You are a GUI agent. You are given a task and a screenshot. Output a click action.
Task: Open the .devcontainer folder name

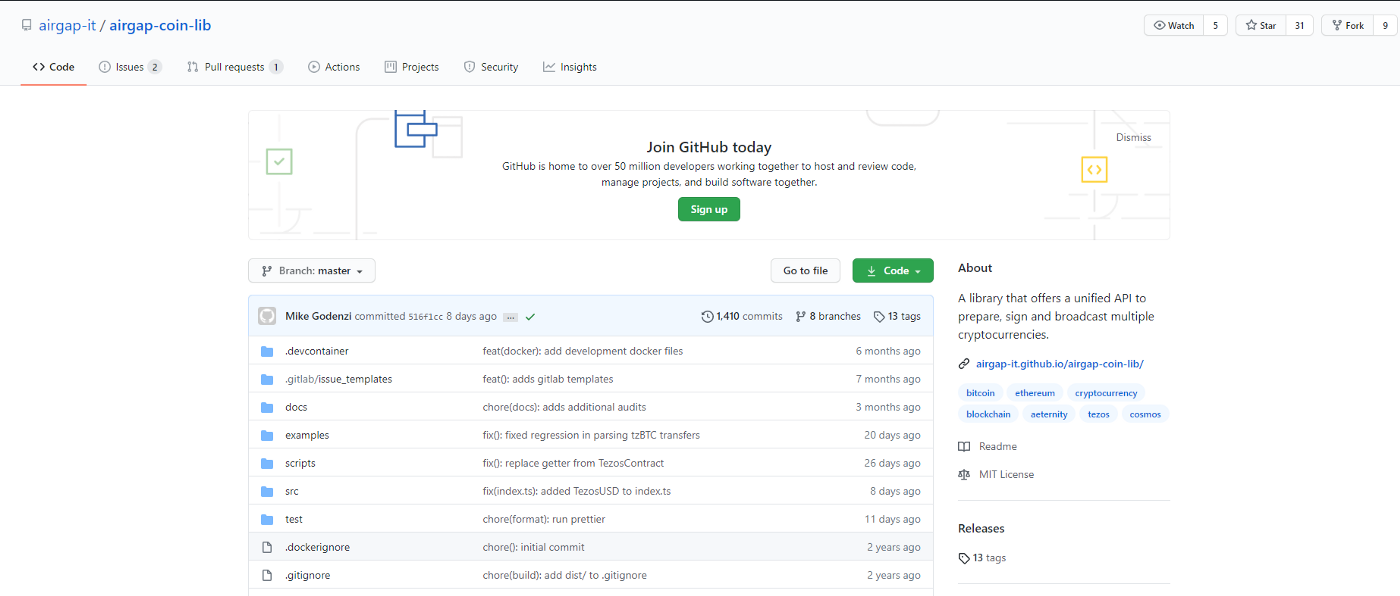317,352
